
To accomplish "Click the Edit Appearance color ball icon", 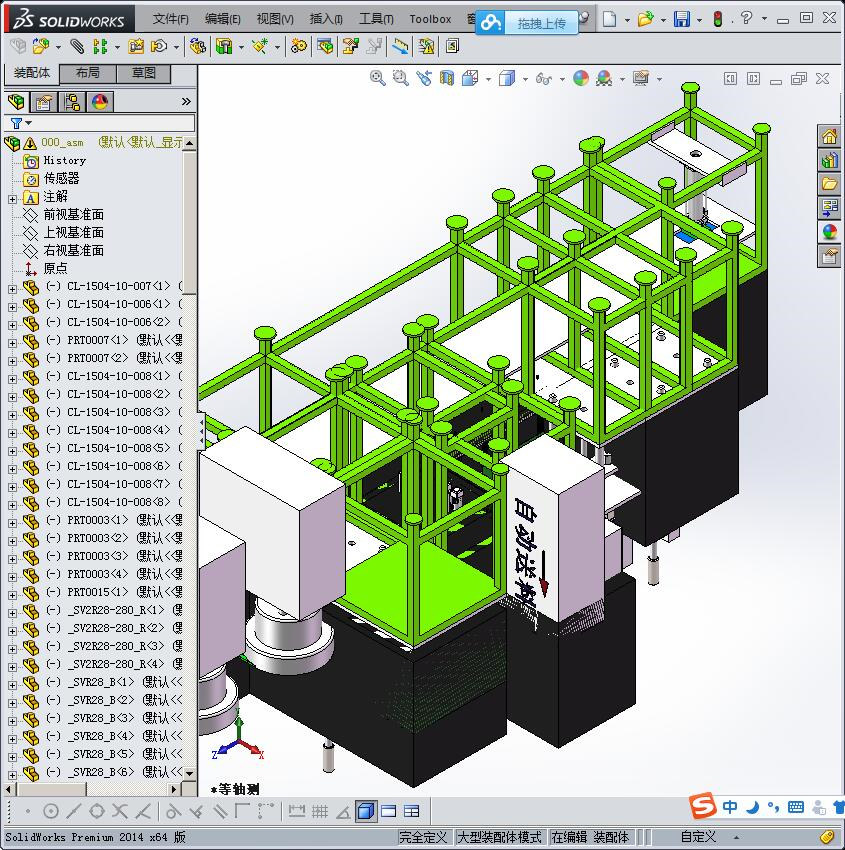I will [x=580, y=79].
